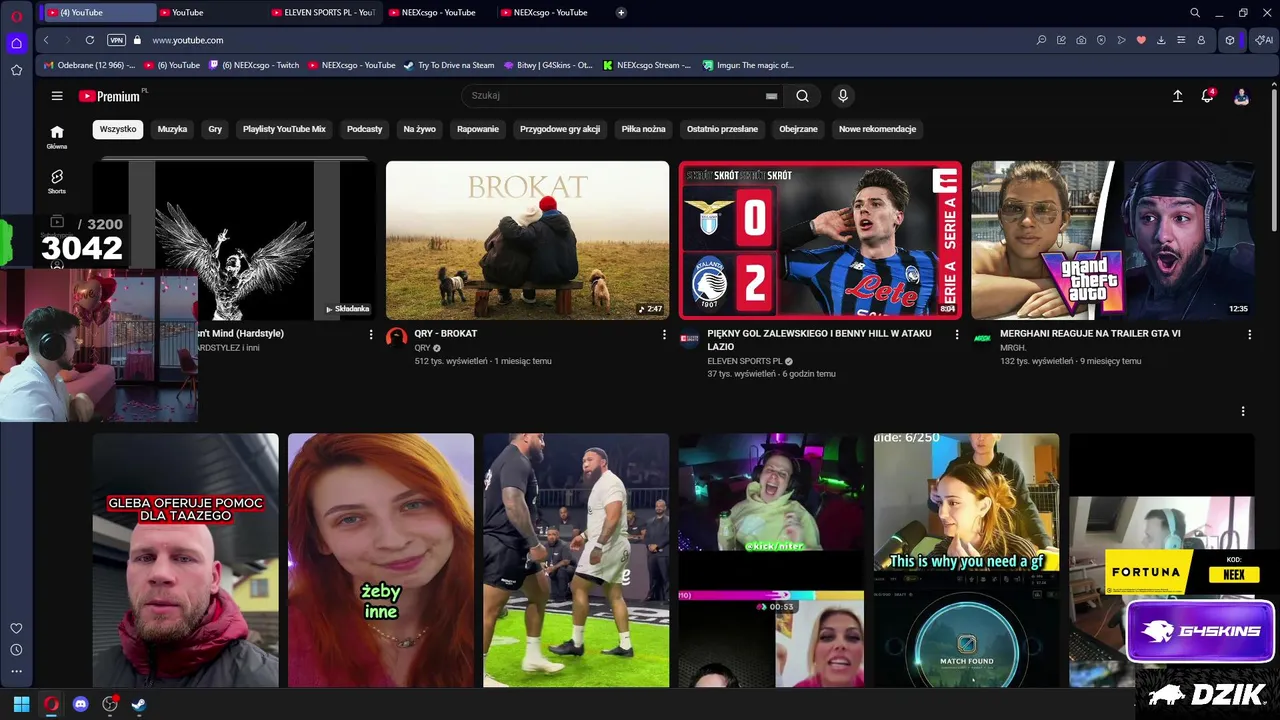
Task: Select Playlisty YouTube Mix chip
Action: click(x=284, y=129)
